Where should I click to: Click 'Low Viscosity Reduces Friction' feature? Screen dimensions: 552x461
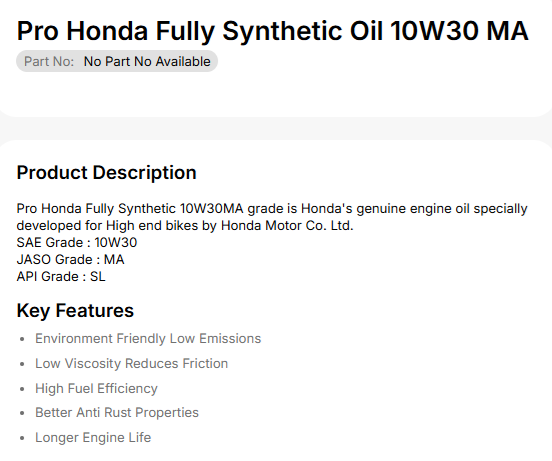[x=131, y=364]
